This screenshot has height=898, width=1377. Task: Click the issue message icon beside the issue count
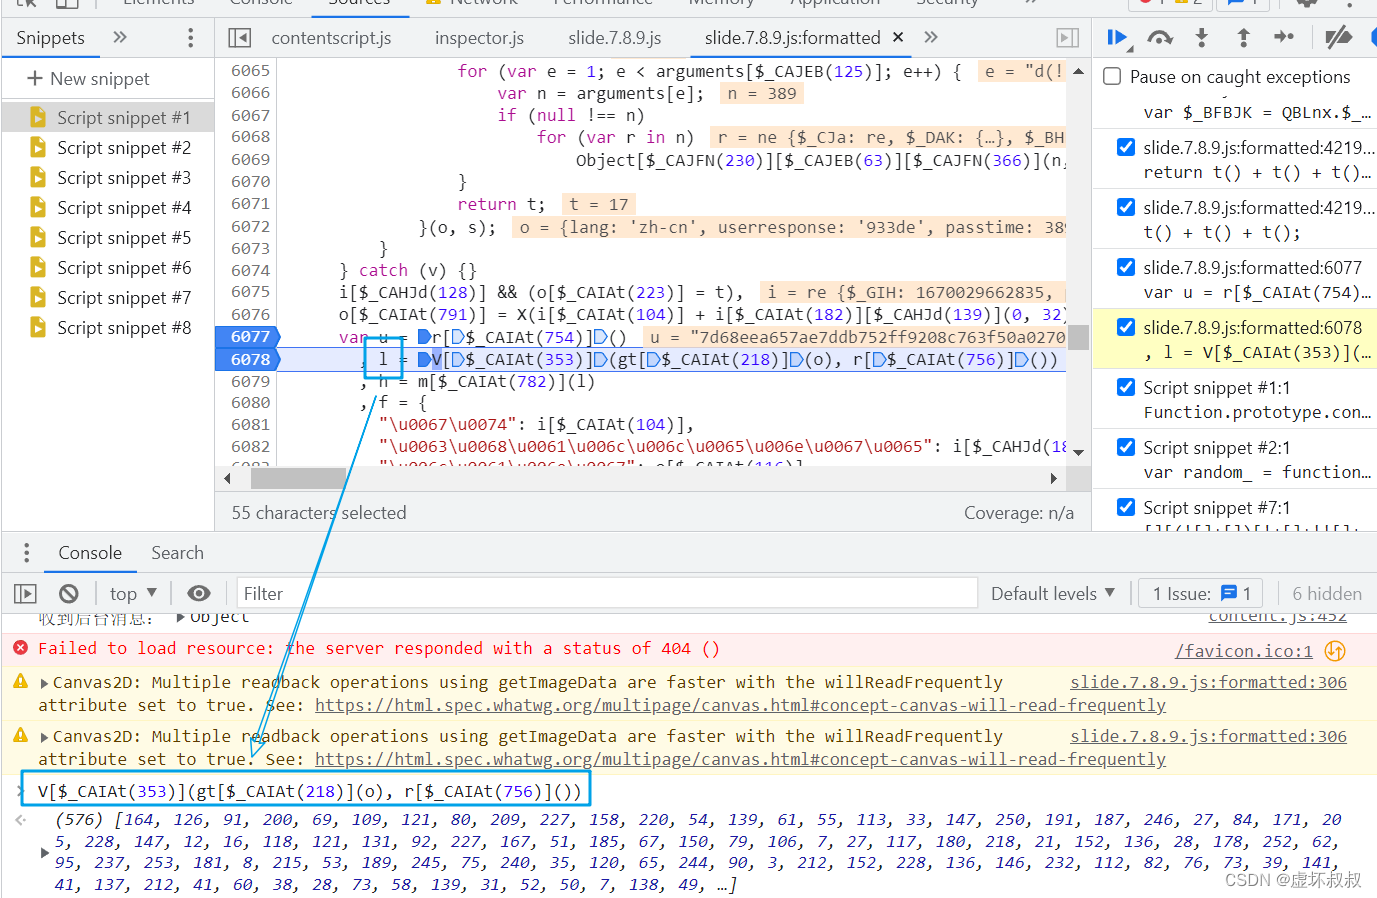click(x=1229, y=593)
